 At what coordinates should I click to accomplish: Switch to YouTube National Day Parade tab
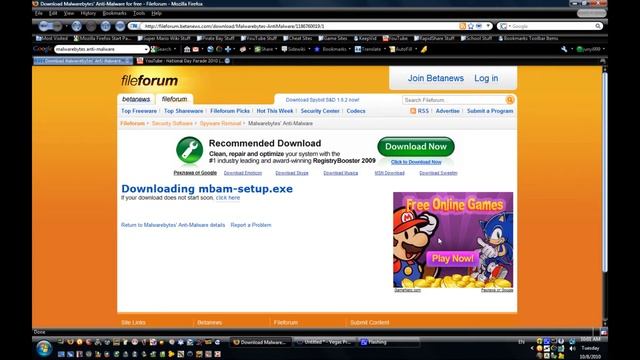tap(183, 61)
